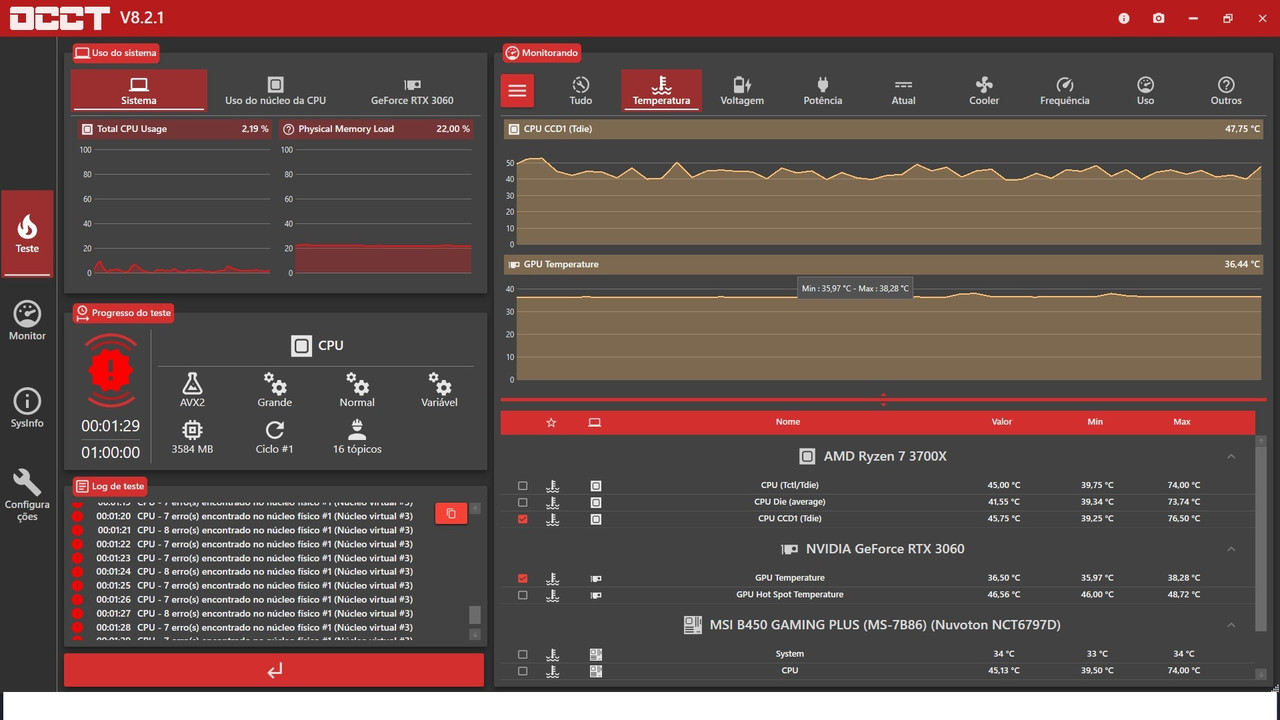Image resolution: width=1280 pixels, height=720 pixels.
Task: Uncheck the CPU CCD1 (Tdie) checkbox
Action: coord(523,520)
